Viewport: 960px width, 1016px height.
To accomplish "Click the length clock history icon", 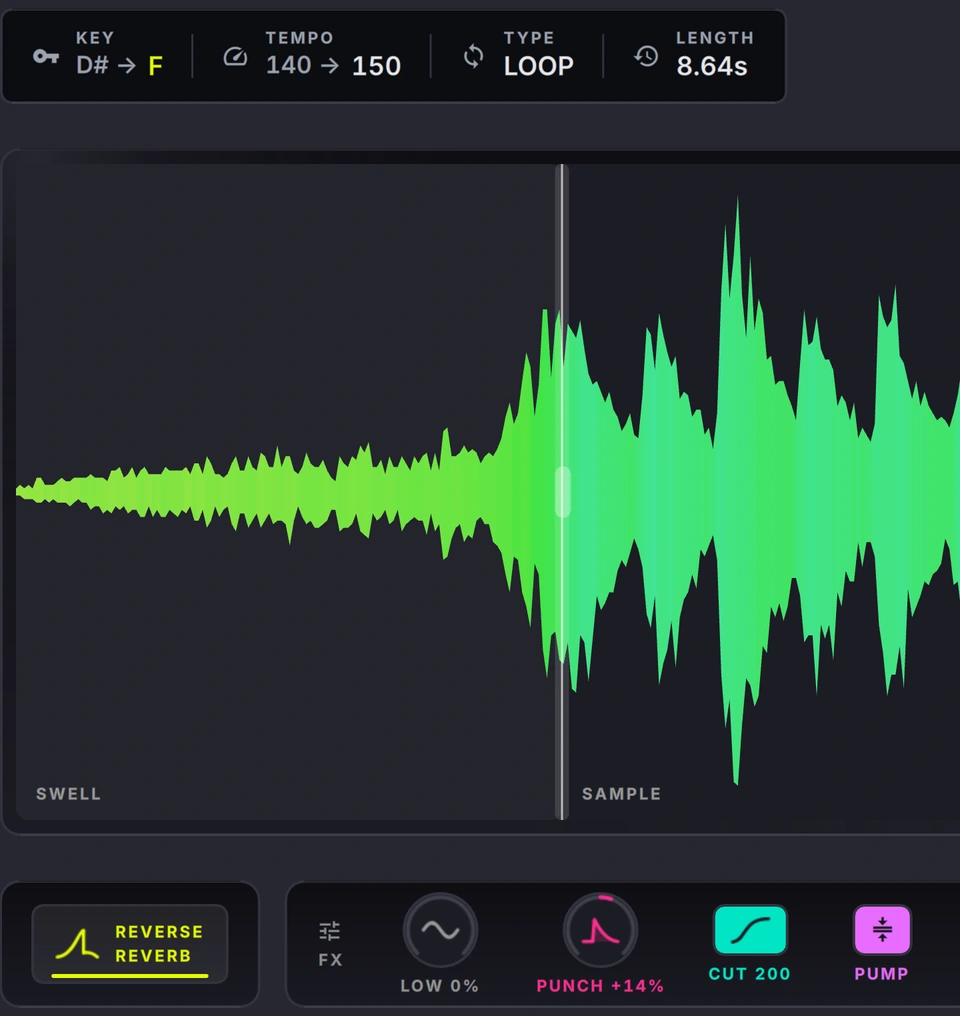I will coord(646,57).
